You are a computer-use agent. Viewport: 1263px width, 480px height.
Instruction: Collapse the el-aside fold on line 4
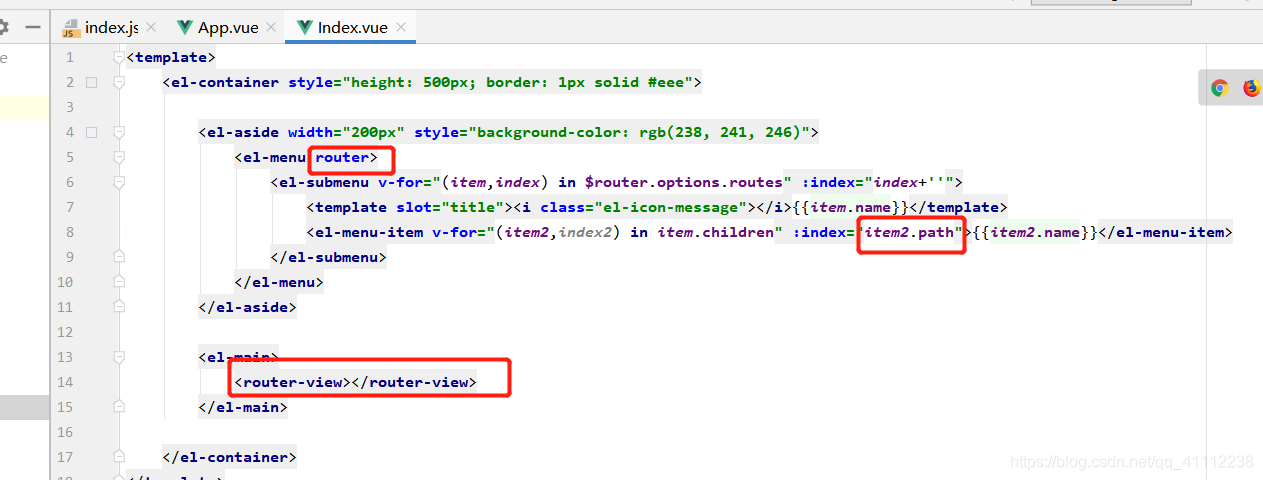(x=120, y=132)
